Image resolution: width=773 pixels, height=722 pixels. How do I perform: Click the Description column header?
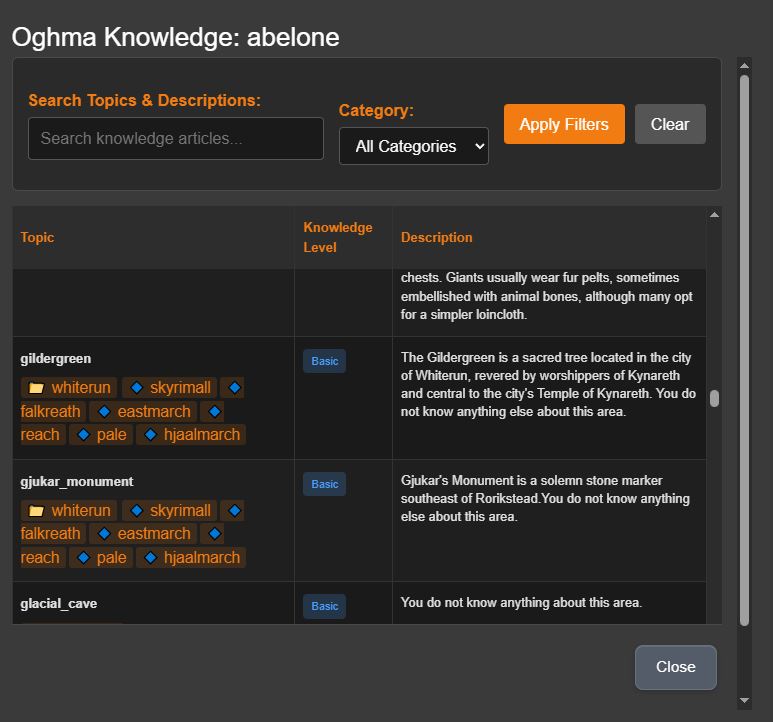tap(437, 238)
